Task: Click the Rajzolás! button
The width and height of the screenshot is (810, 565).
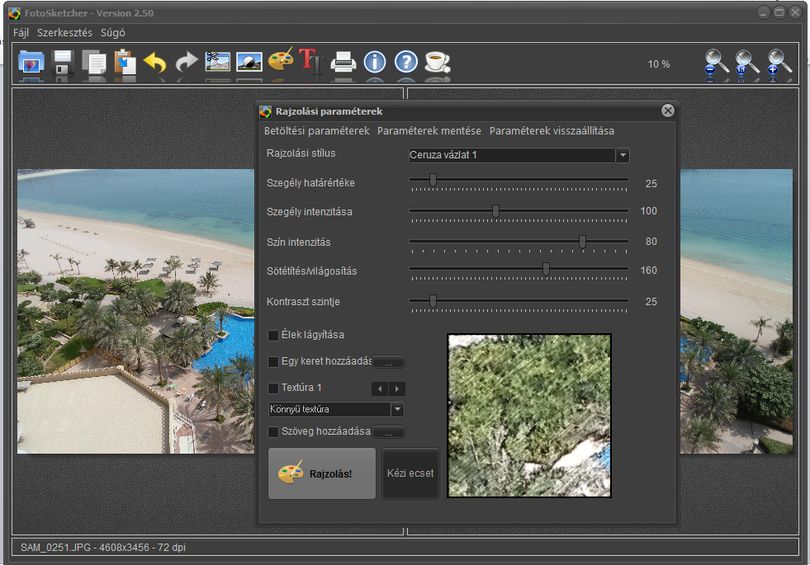Action: 321,474
